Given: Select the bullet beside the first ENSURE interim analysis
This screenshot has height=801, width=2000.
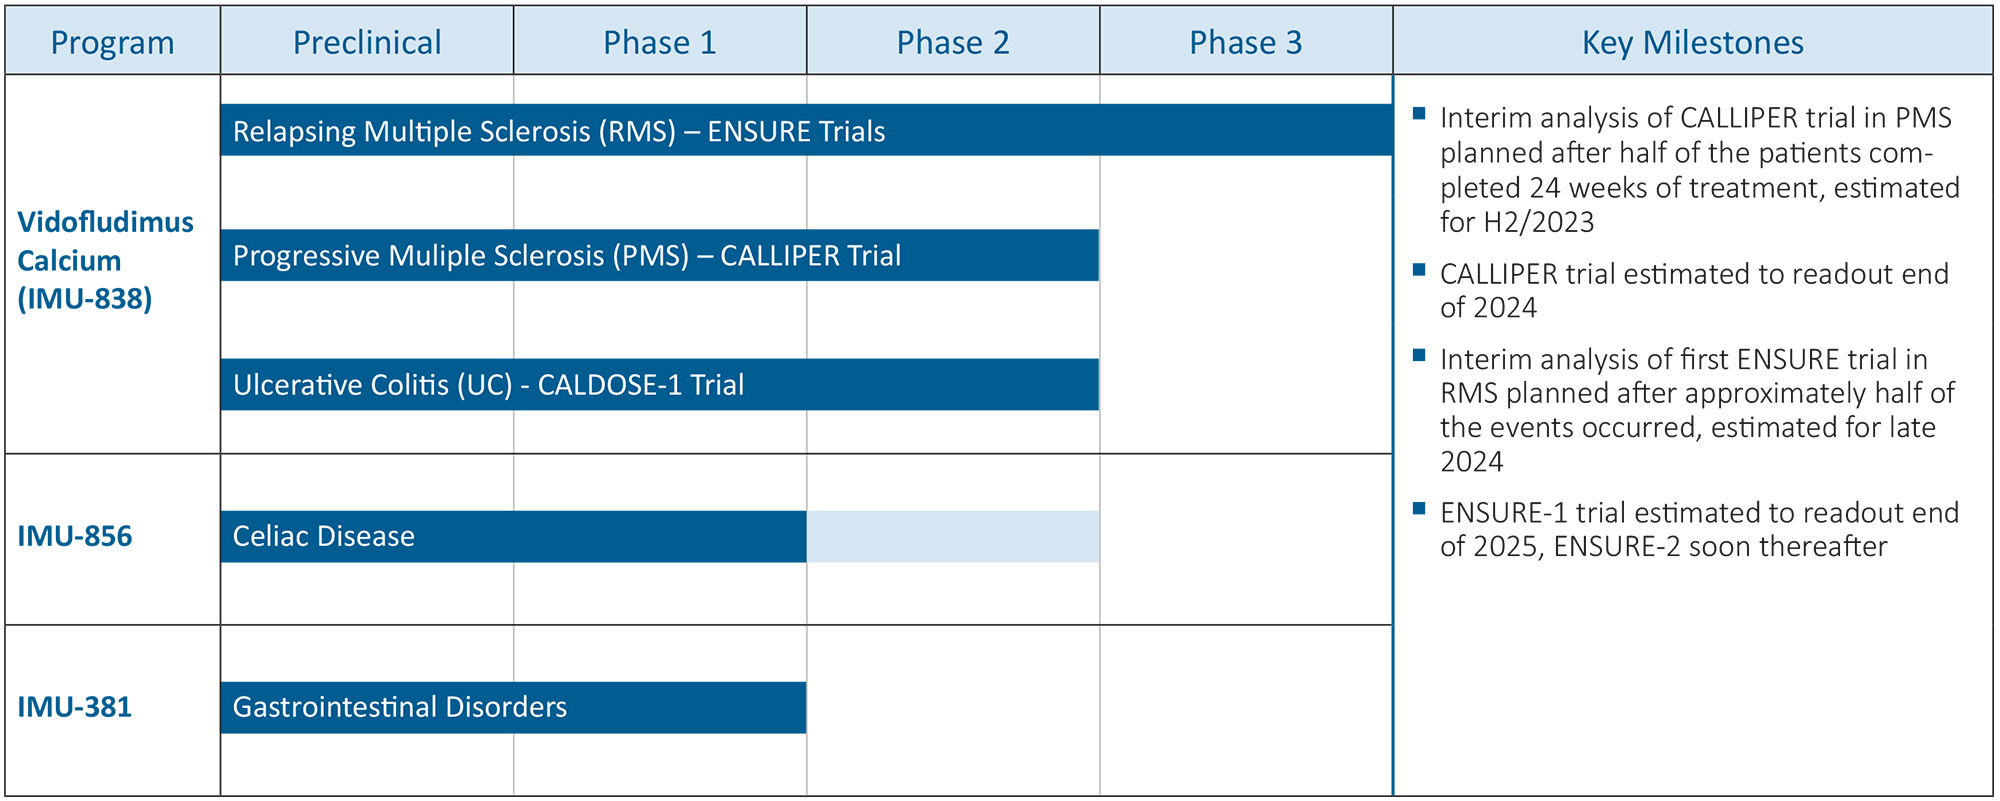Looking at the screenshot, I should click(x=1418, y=355).
